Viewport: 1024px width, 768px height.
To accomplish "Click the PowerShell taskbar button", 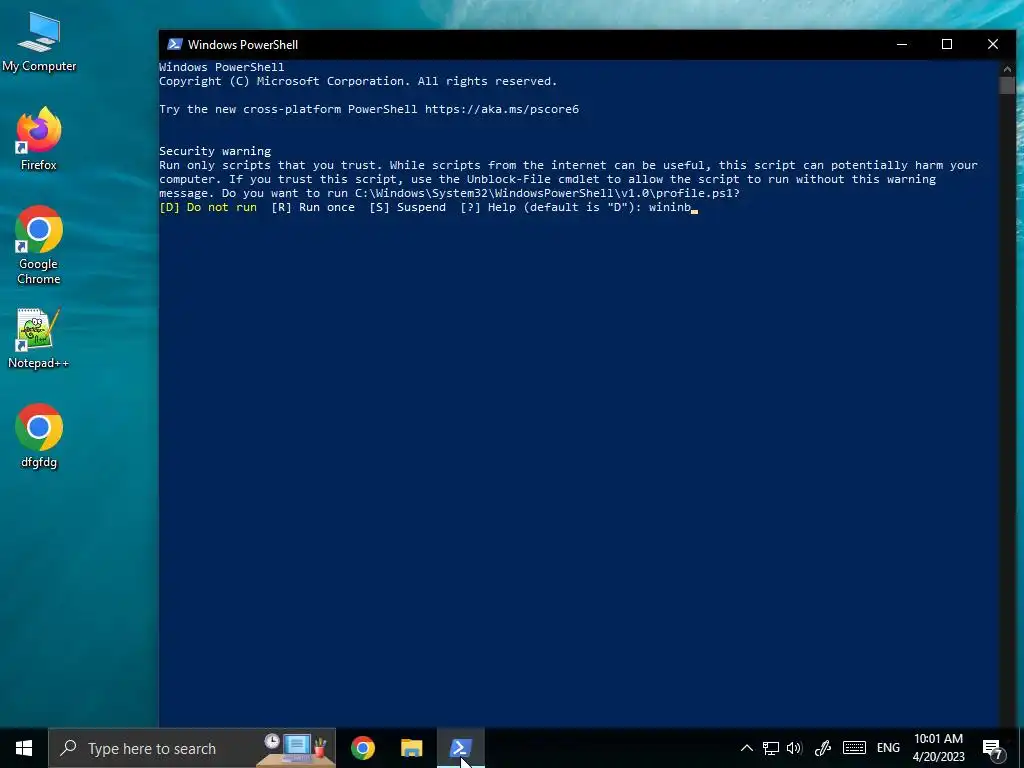I will (x=460, y=748).
